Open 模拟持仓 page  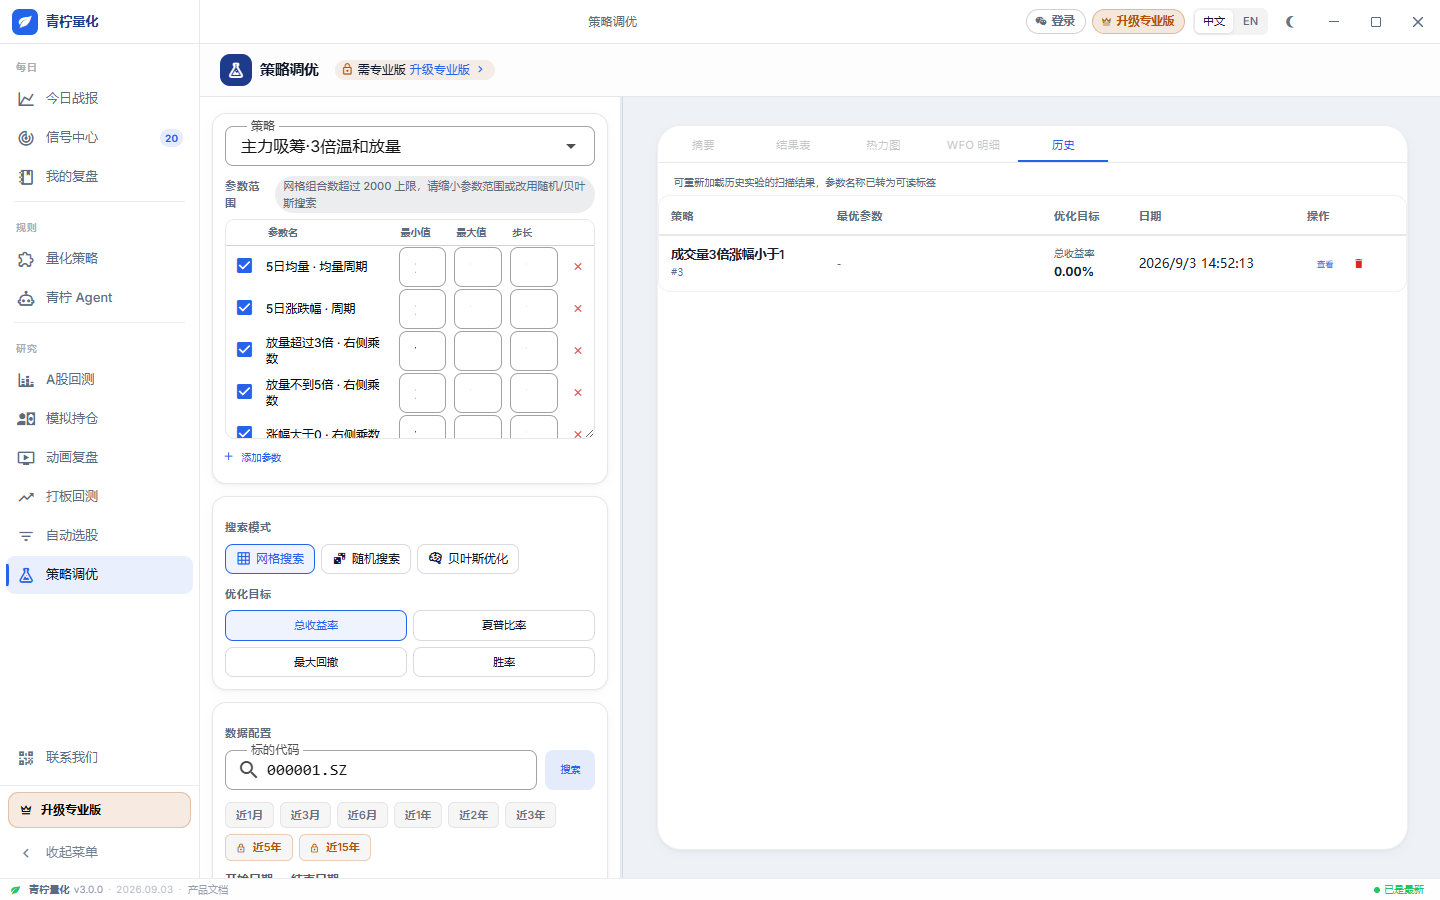[x=99, y=418]
